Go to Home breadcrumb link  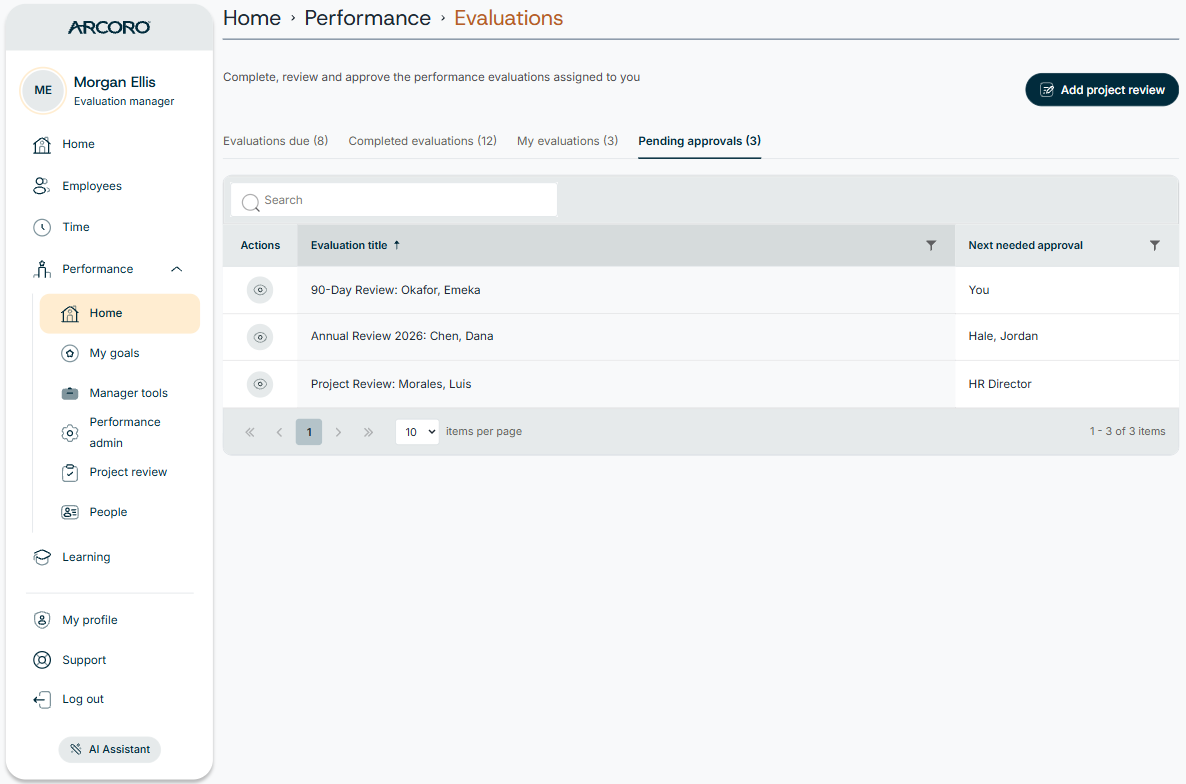tap(252, 18)
